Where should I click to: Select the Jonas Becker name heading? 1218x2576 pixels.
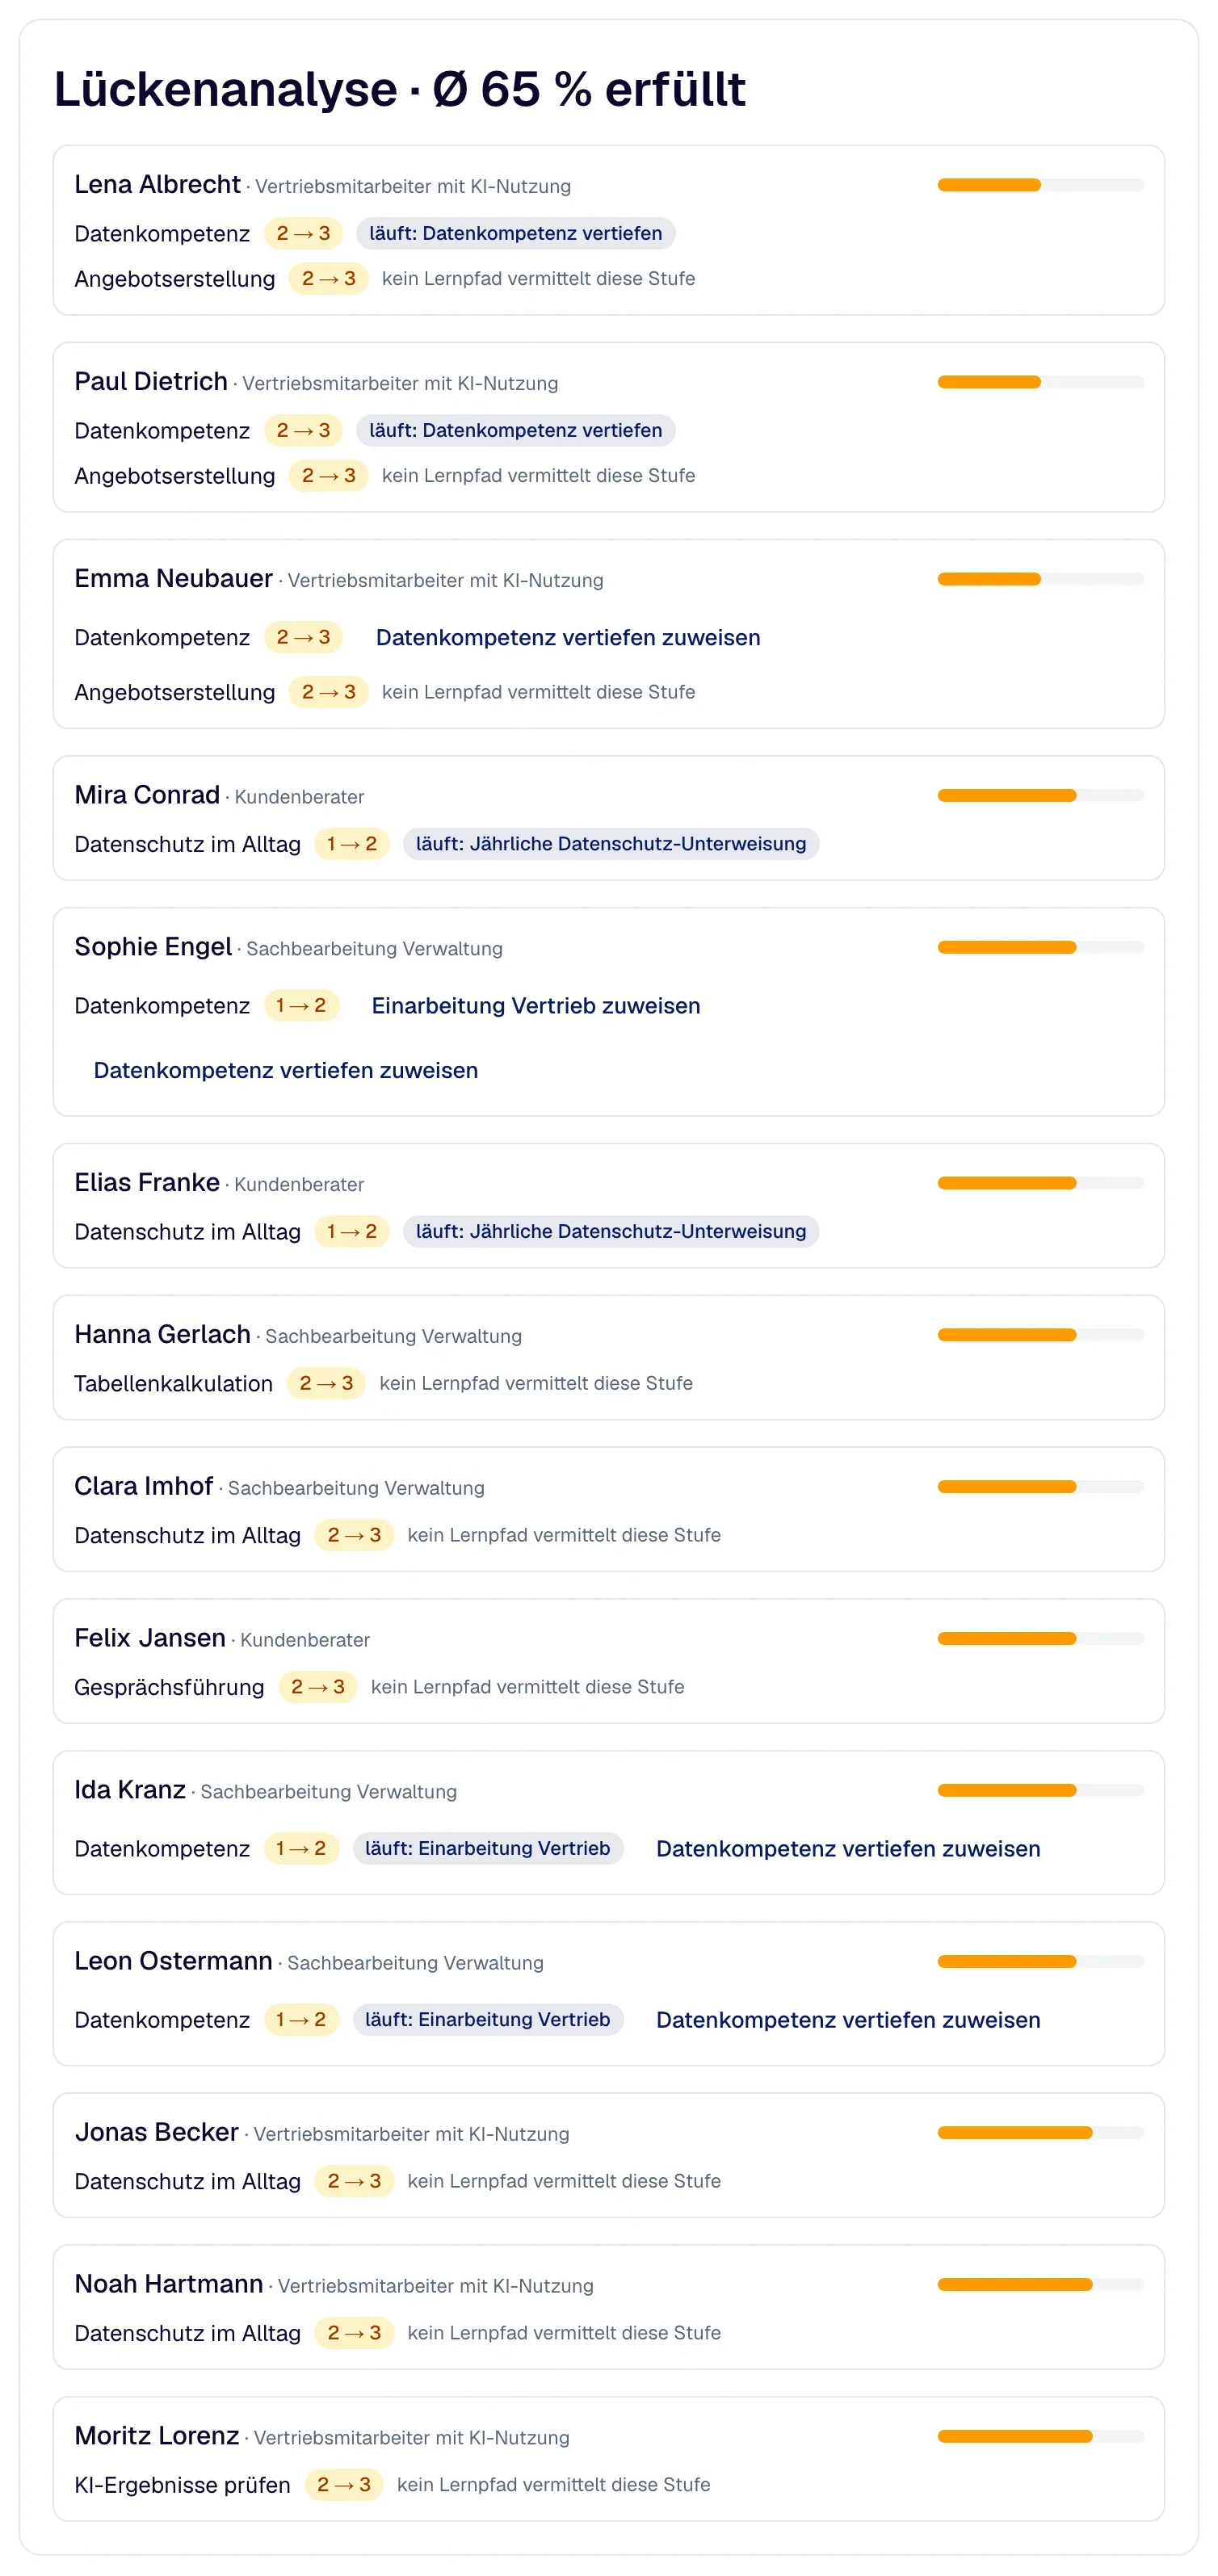click(156, 2132)
